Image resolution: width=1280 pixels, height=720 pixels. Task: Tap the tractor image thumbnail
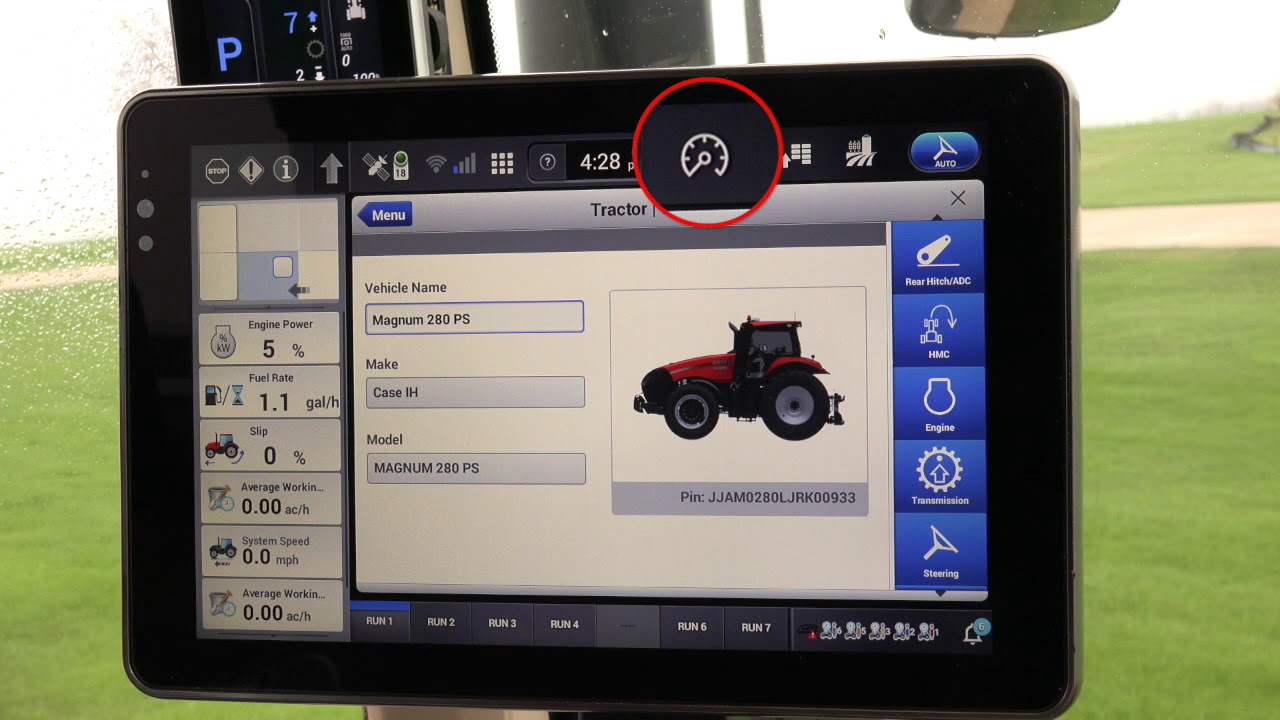pos(739,385)
